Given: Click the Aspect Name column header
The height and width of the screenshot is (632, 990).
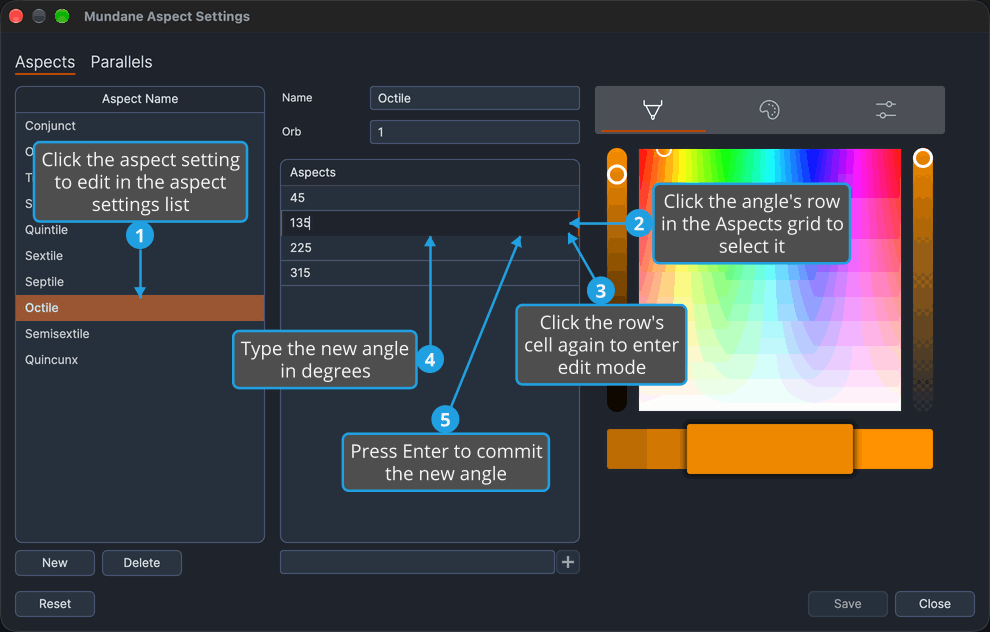Looking at the screenshot, I should click(140, 99).
